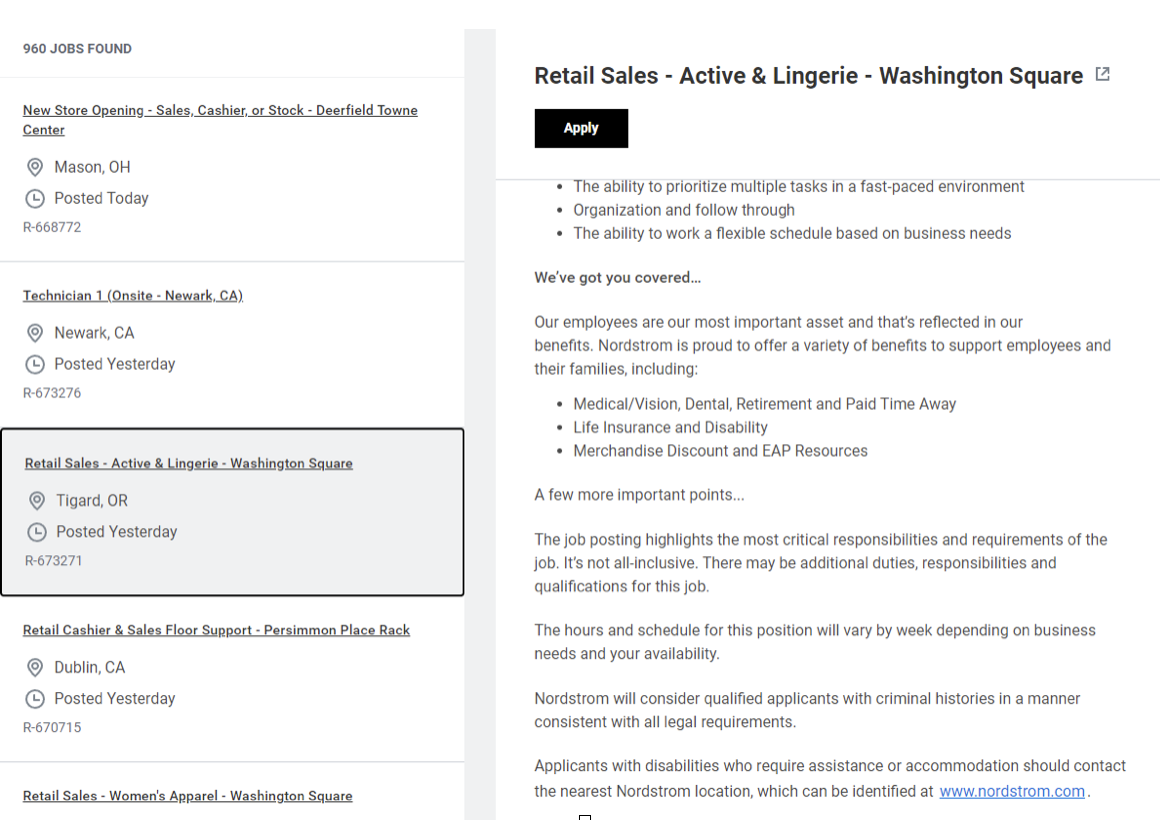Screen dimensions: 1160x820
Task: Open the Retail Sales Women's Apparel posting
Action: click(189, 795)
